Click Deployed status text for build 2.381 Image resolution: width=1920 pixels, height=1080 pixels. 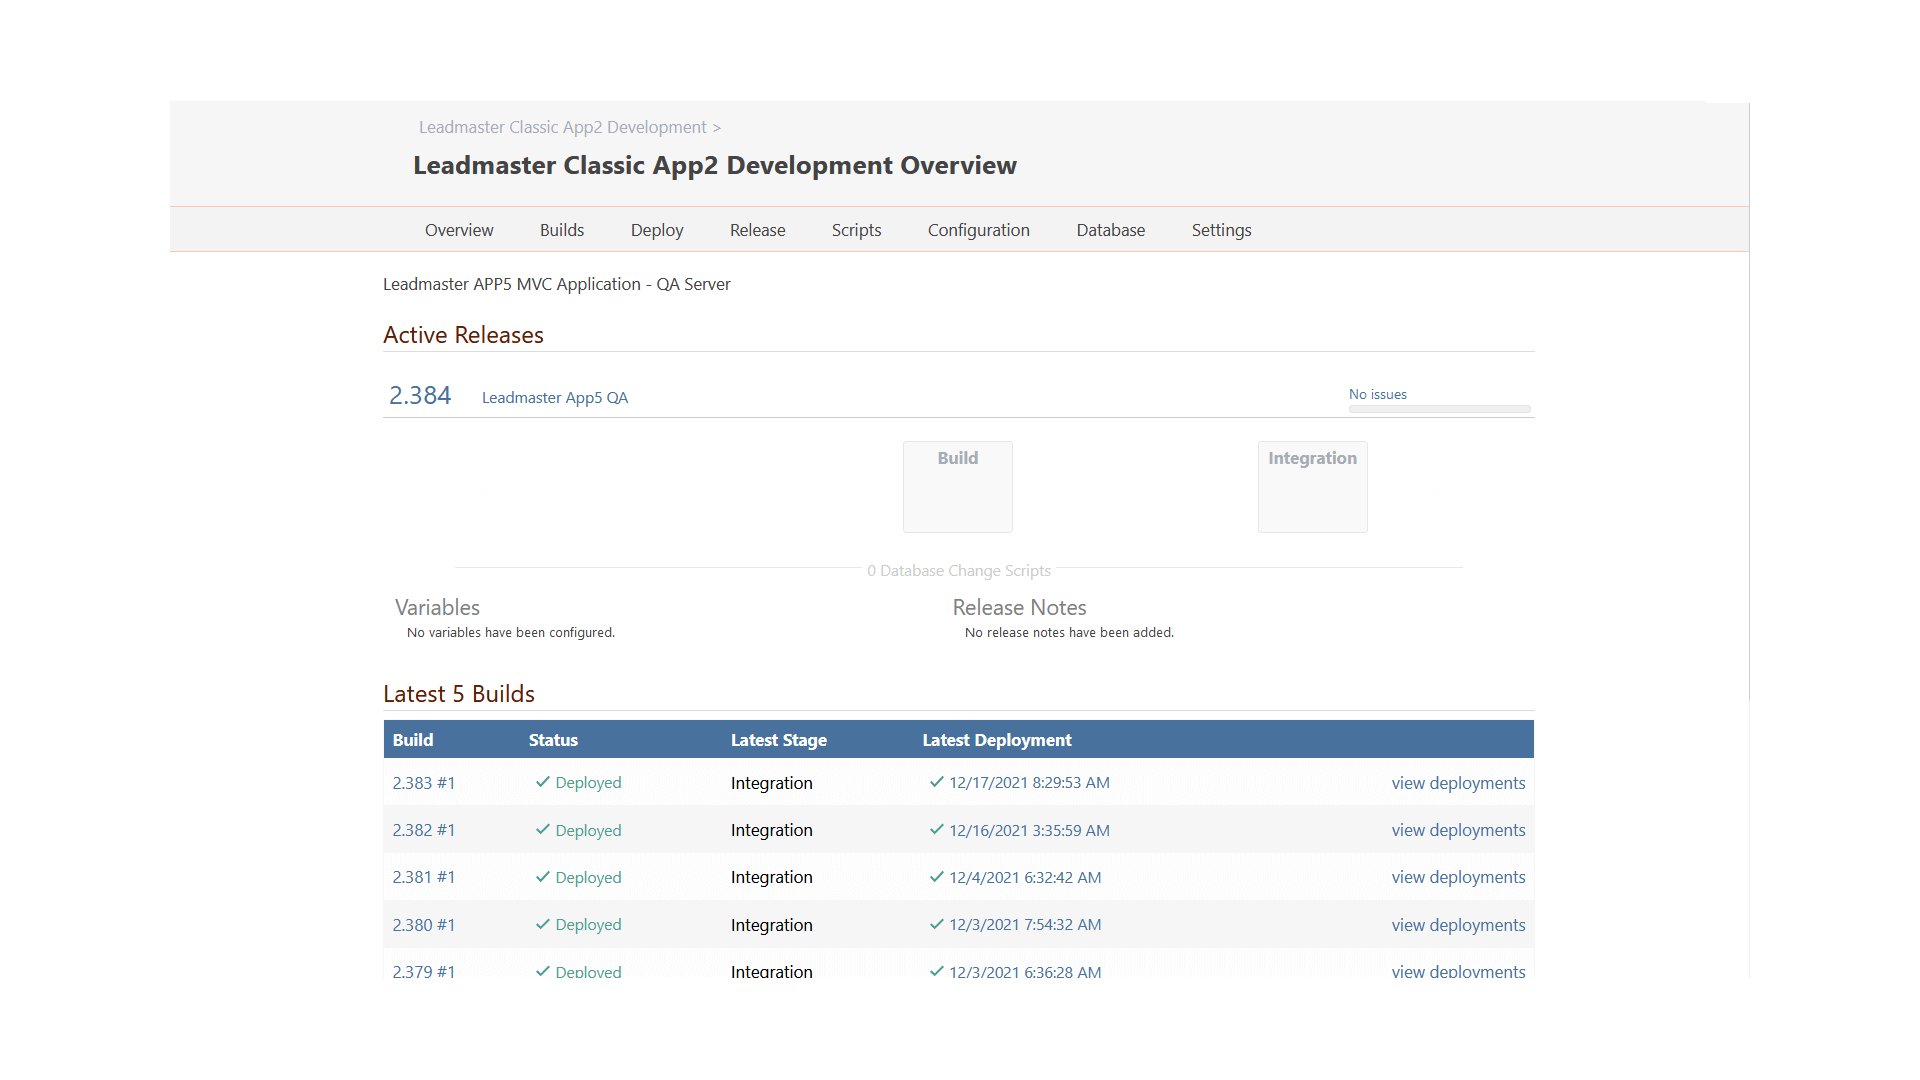click(x=588, y=877)
